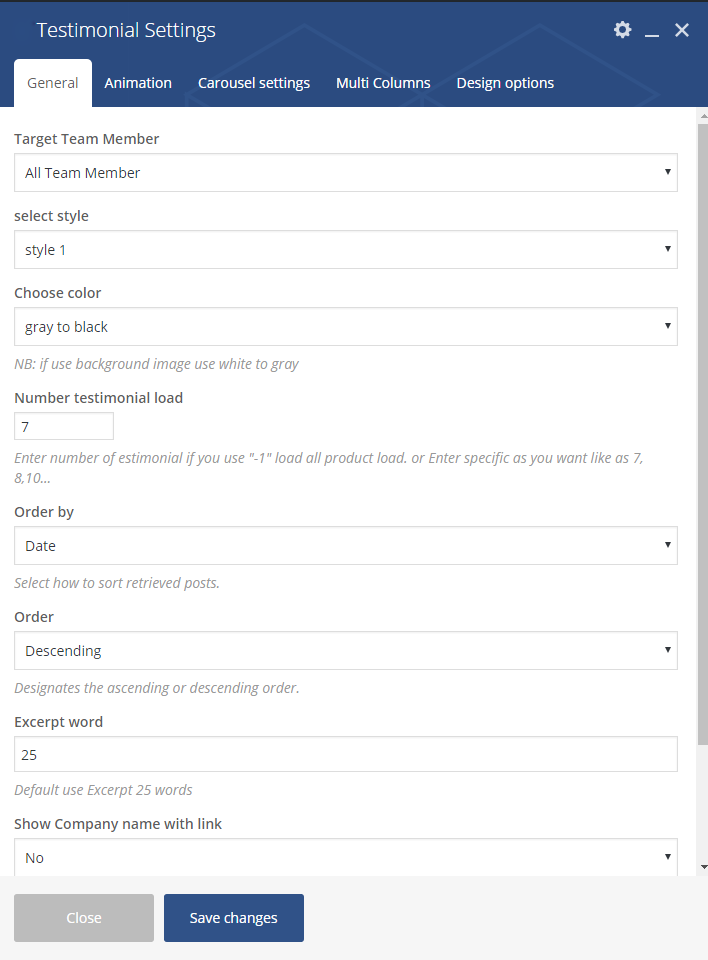Select the General tab
The height and width of the screenshot is (960, 708).
pyautogui.click(x=53, y=83)
